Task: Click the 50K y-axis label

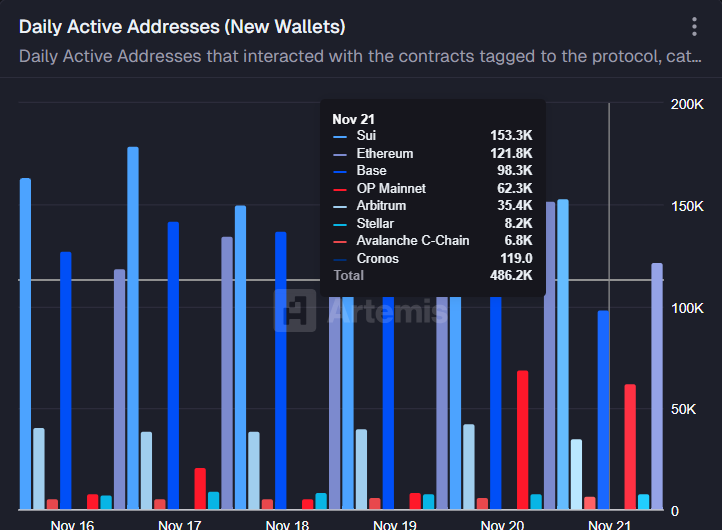Action: (683, 409)
